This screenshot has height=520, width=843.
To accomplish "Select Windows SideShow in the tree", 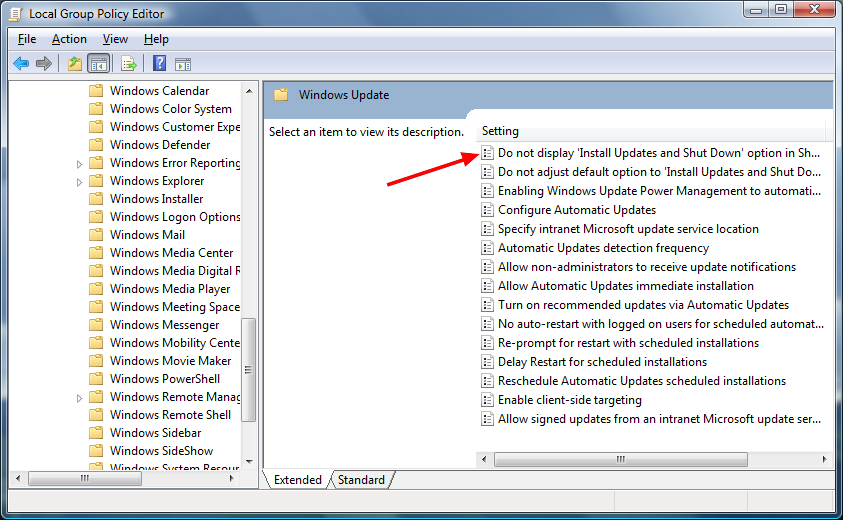I will point(161,451).
